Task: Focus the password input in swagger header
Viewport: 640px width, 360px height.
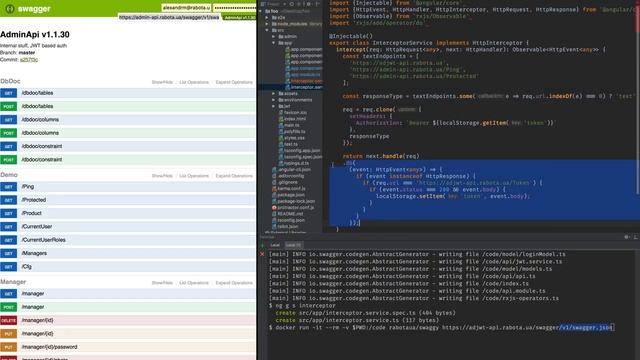Action: [x=235, y=8]
